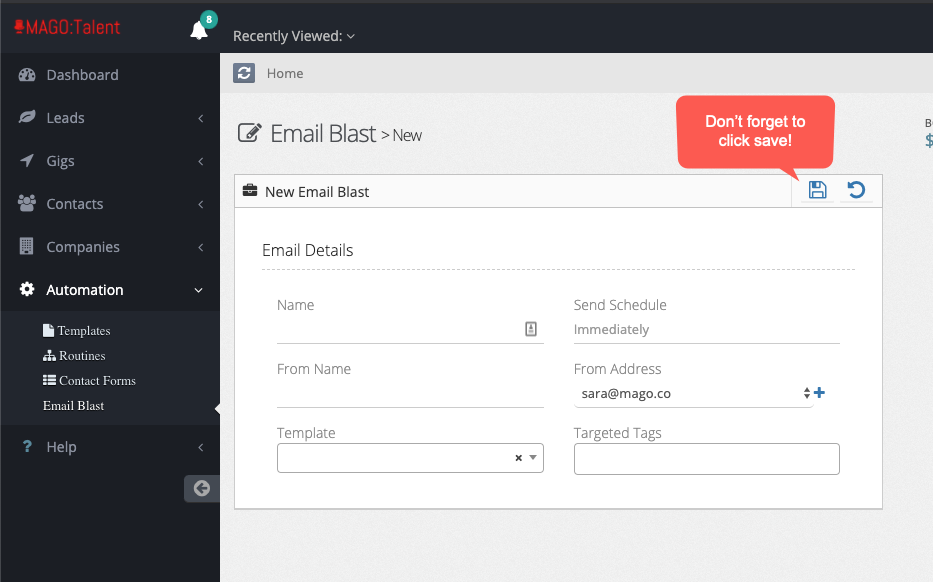Expand the Leads menu
Screen dimensions: 933x582
point(110,118)
